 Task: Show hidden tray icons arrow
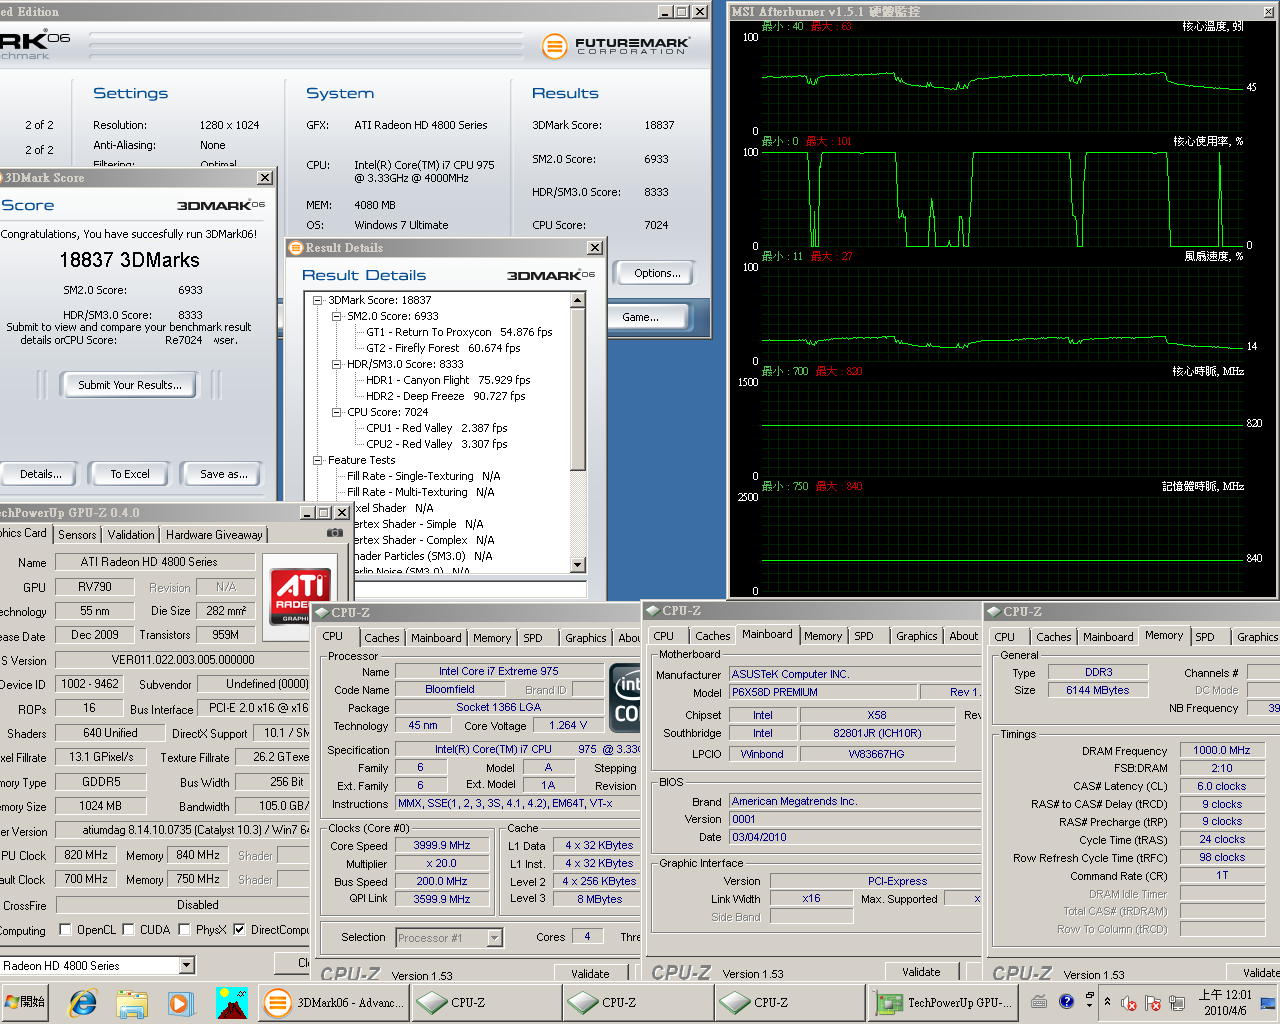coord(1107,1002)
